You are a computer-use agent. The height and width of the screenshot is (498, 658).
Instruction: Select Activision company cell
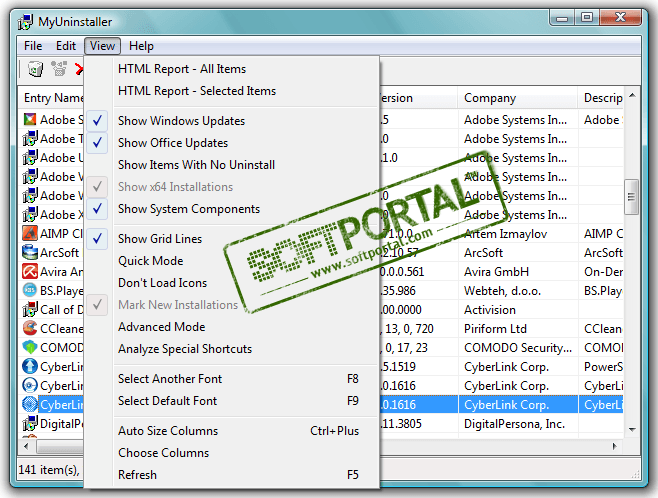point(518,310)
